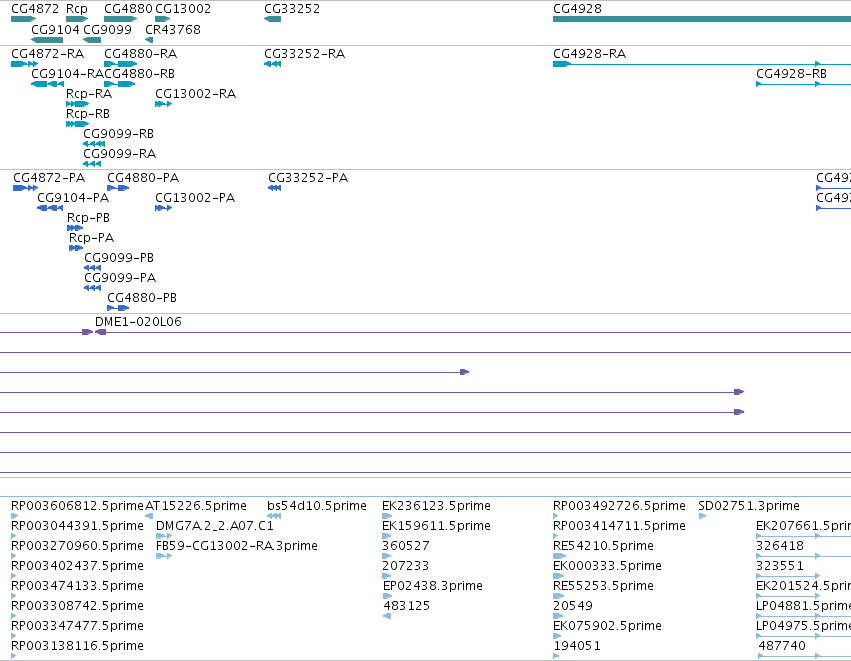Click transcript CG9099-RB
851x661 pixels.
tap(118, 134)
